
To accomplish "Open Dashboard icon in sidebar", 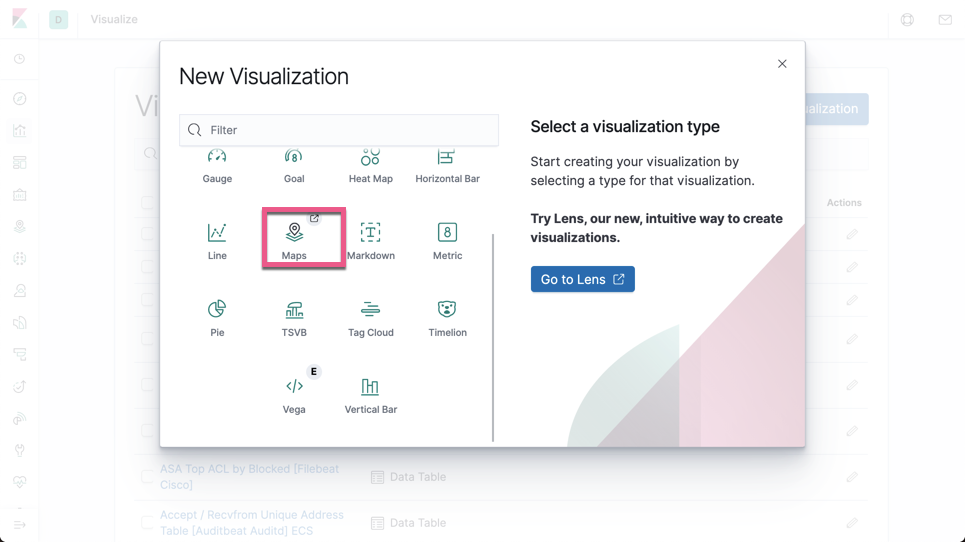I will (x=20, y=162).
